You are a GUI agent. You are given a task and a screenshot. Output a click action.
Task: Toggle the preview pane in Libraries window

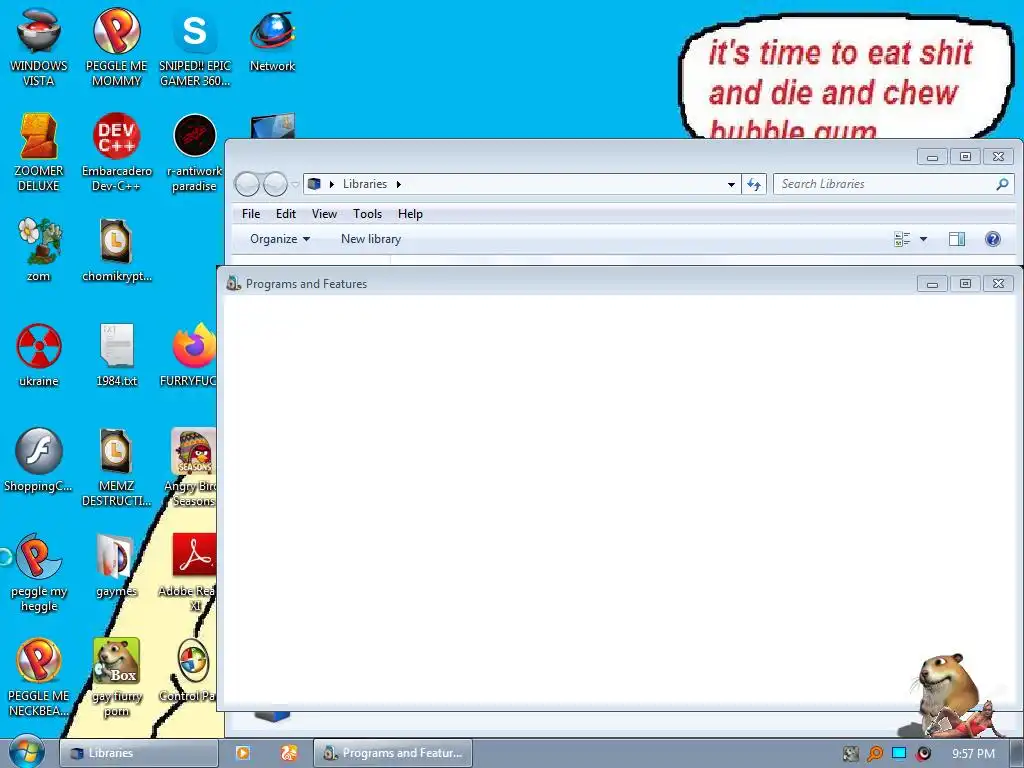[x=957, y=239]
